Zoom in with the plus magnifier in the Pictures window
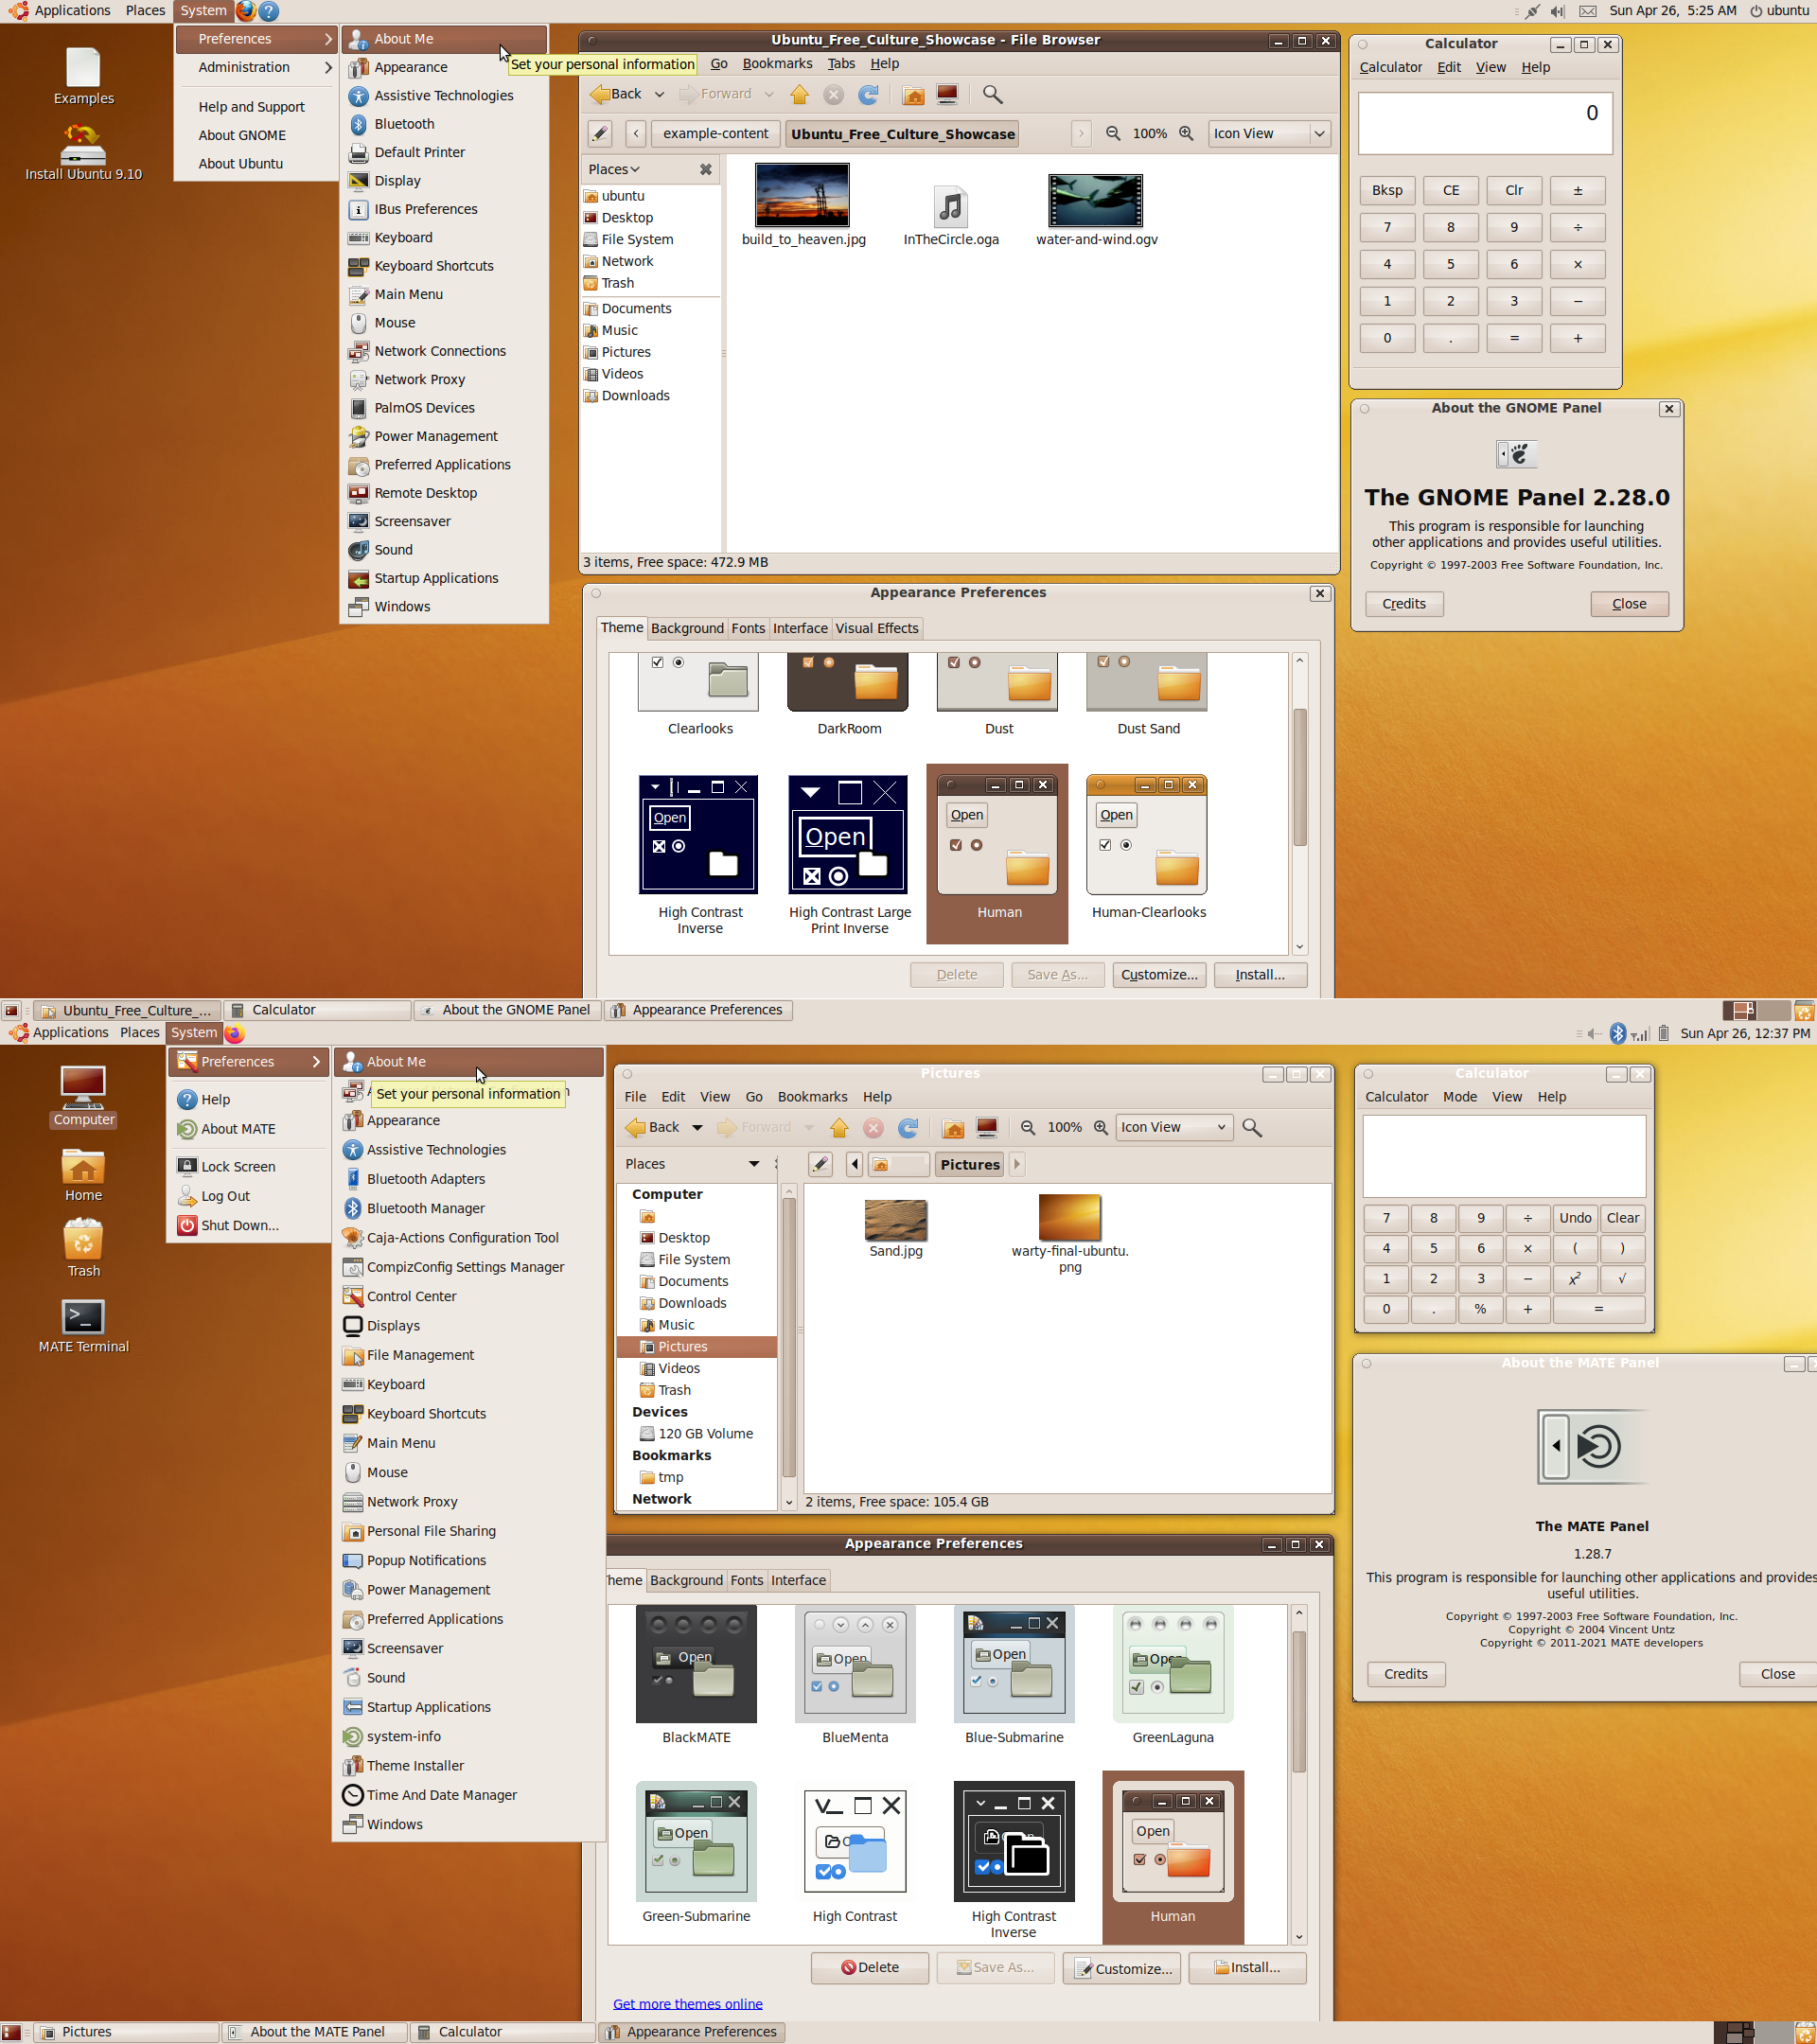This screenshot has height=2044, width=1817. tap(1101, 1127)
